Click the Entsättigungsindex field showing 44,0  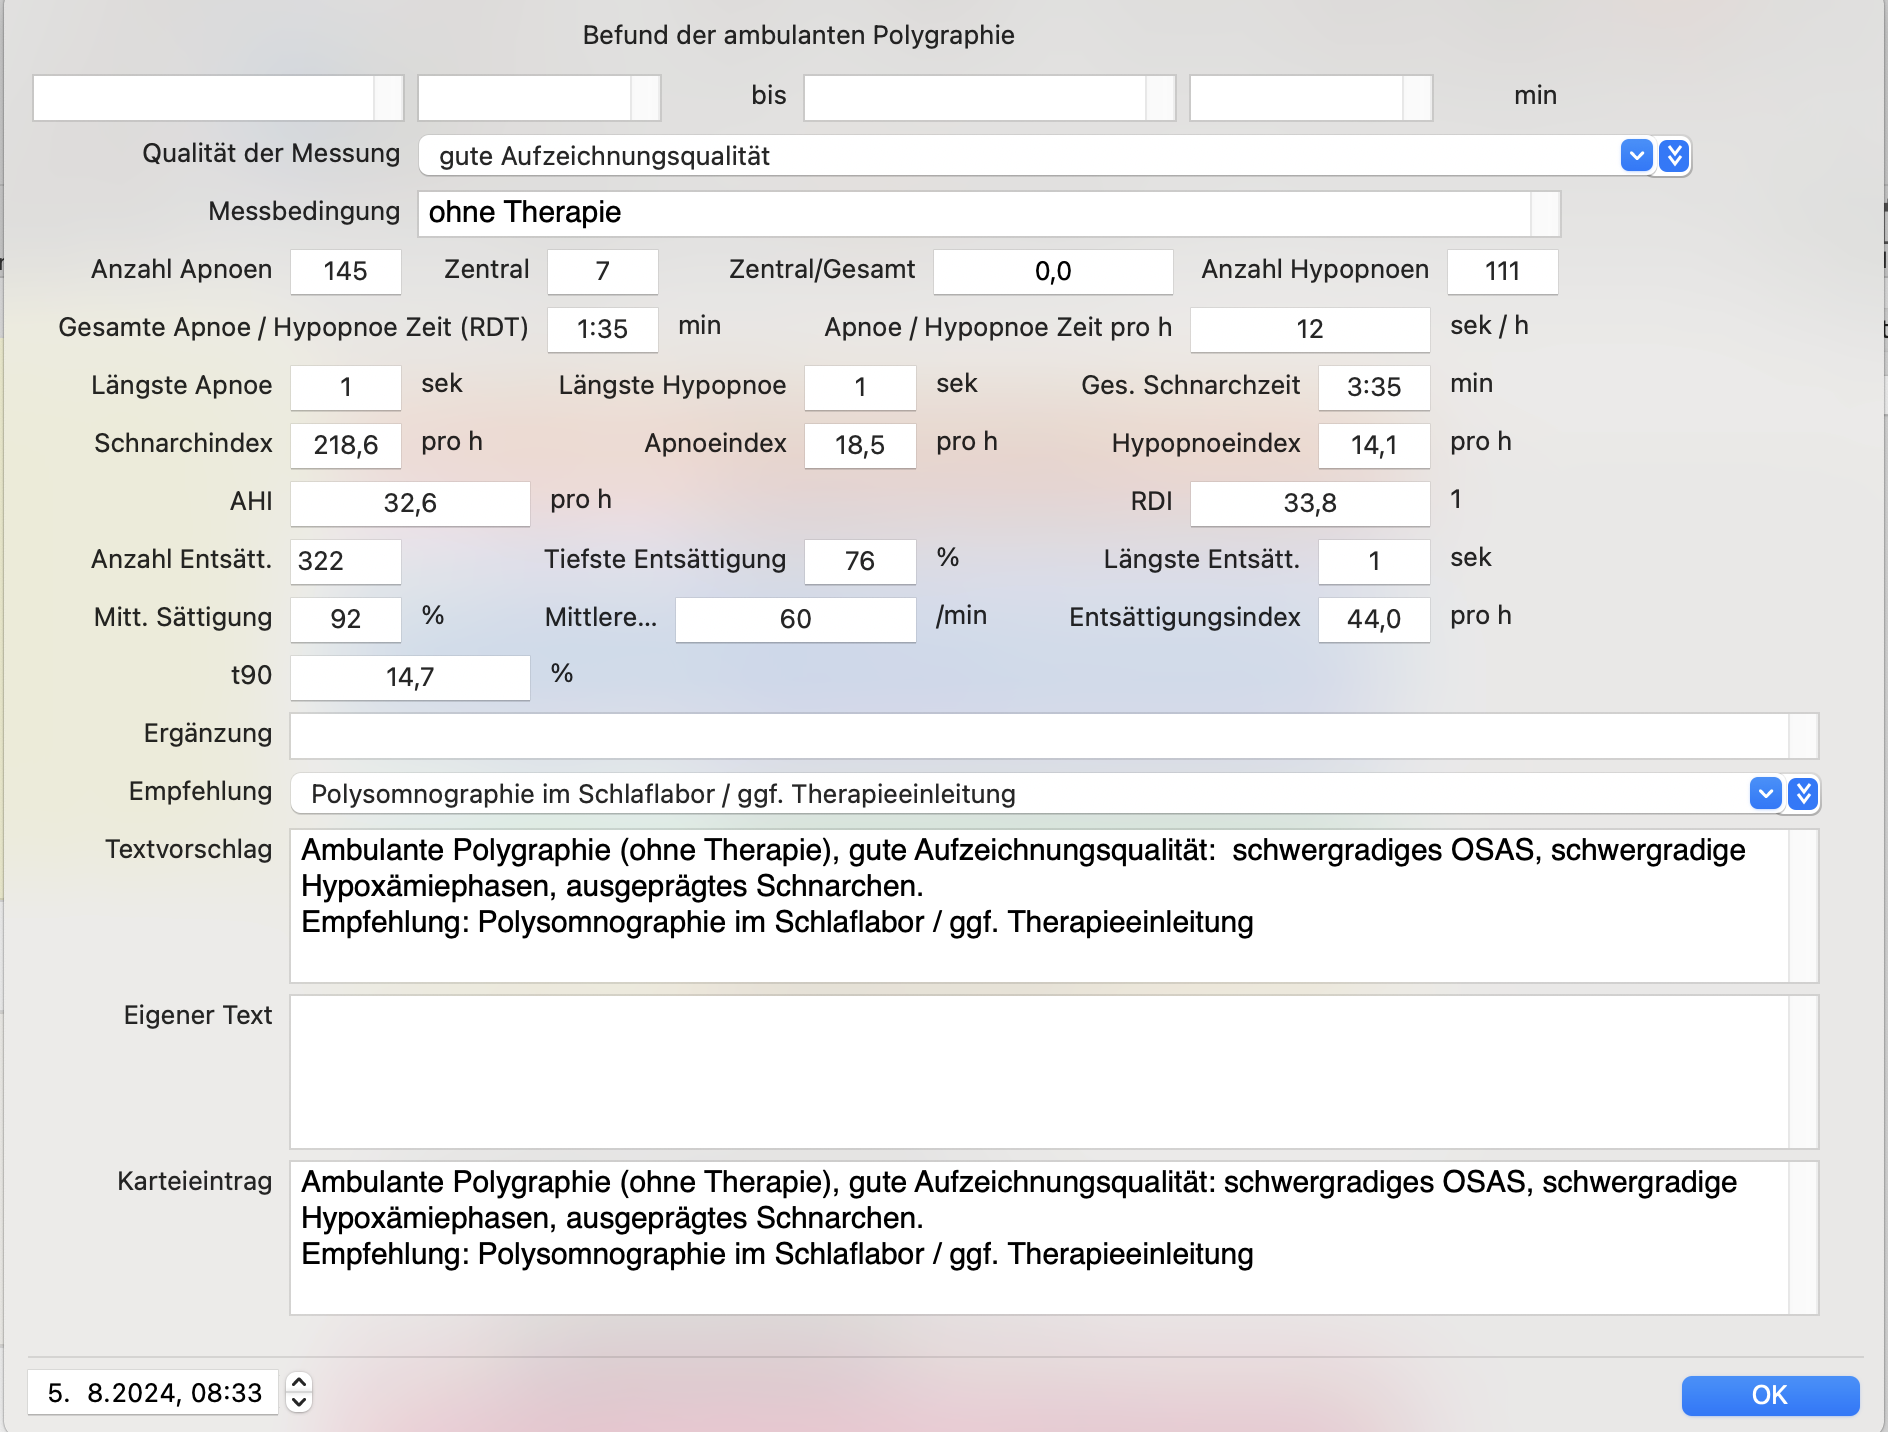coord(1374,619)
